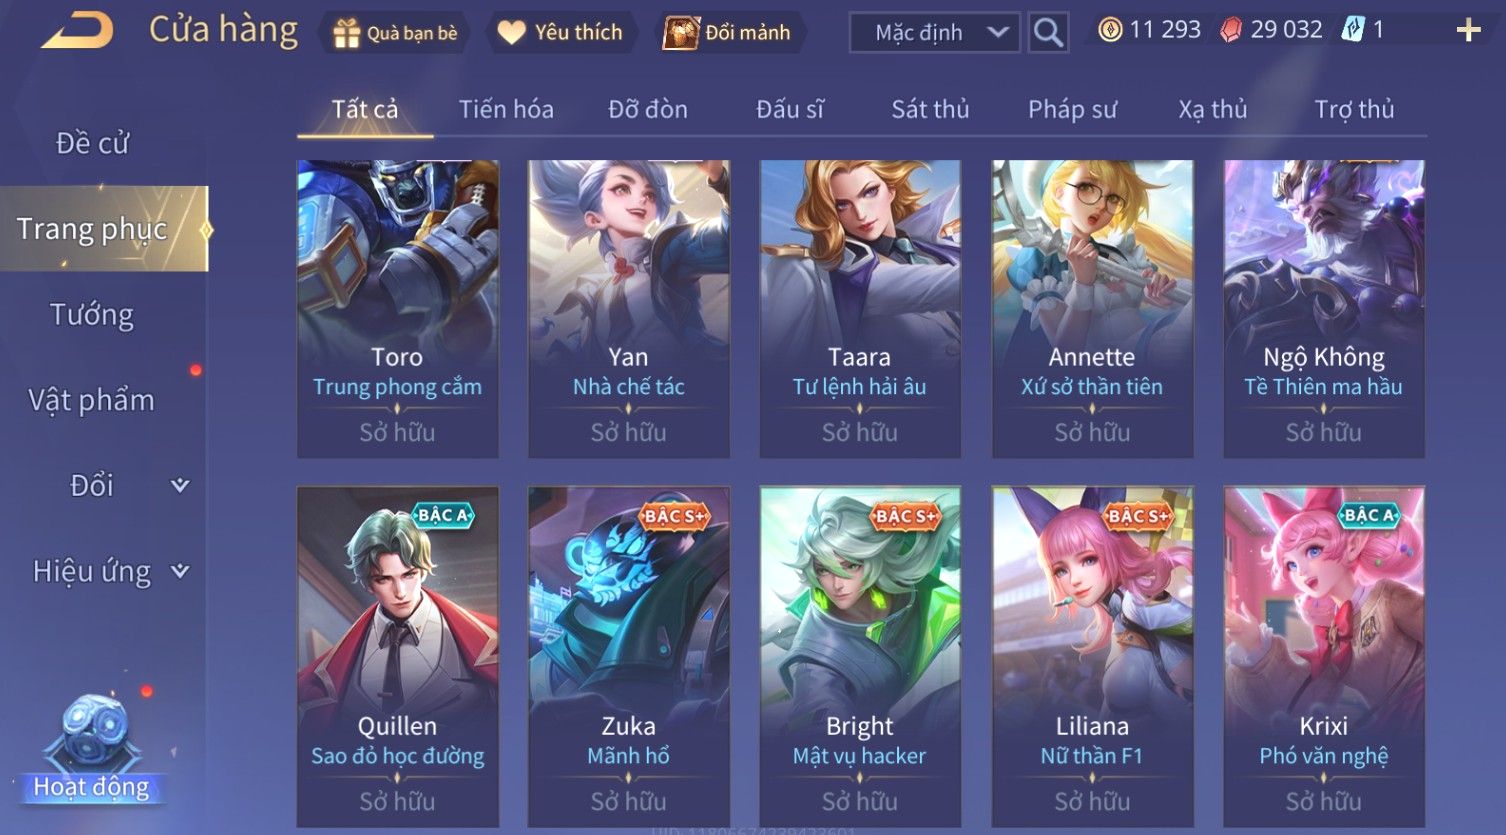
Task: Open Yêu thích heart favorites
Action: [512, 33]
